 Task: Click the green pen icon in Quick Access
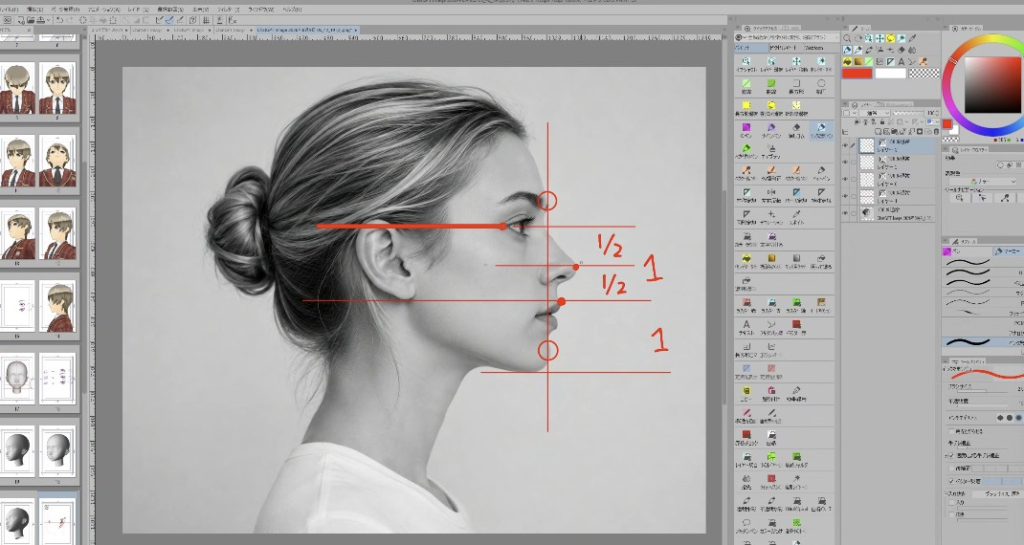point(746,149)
